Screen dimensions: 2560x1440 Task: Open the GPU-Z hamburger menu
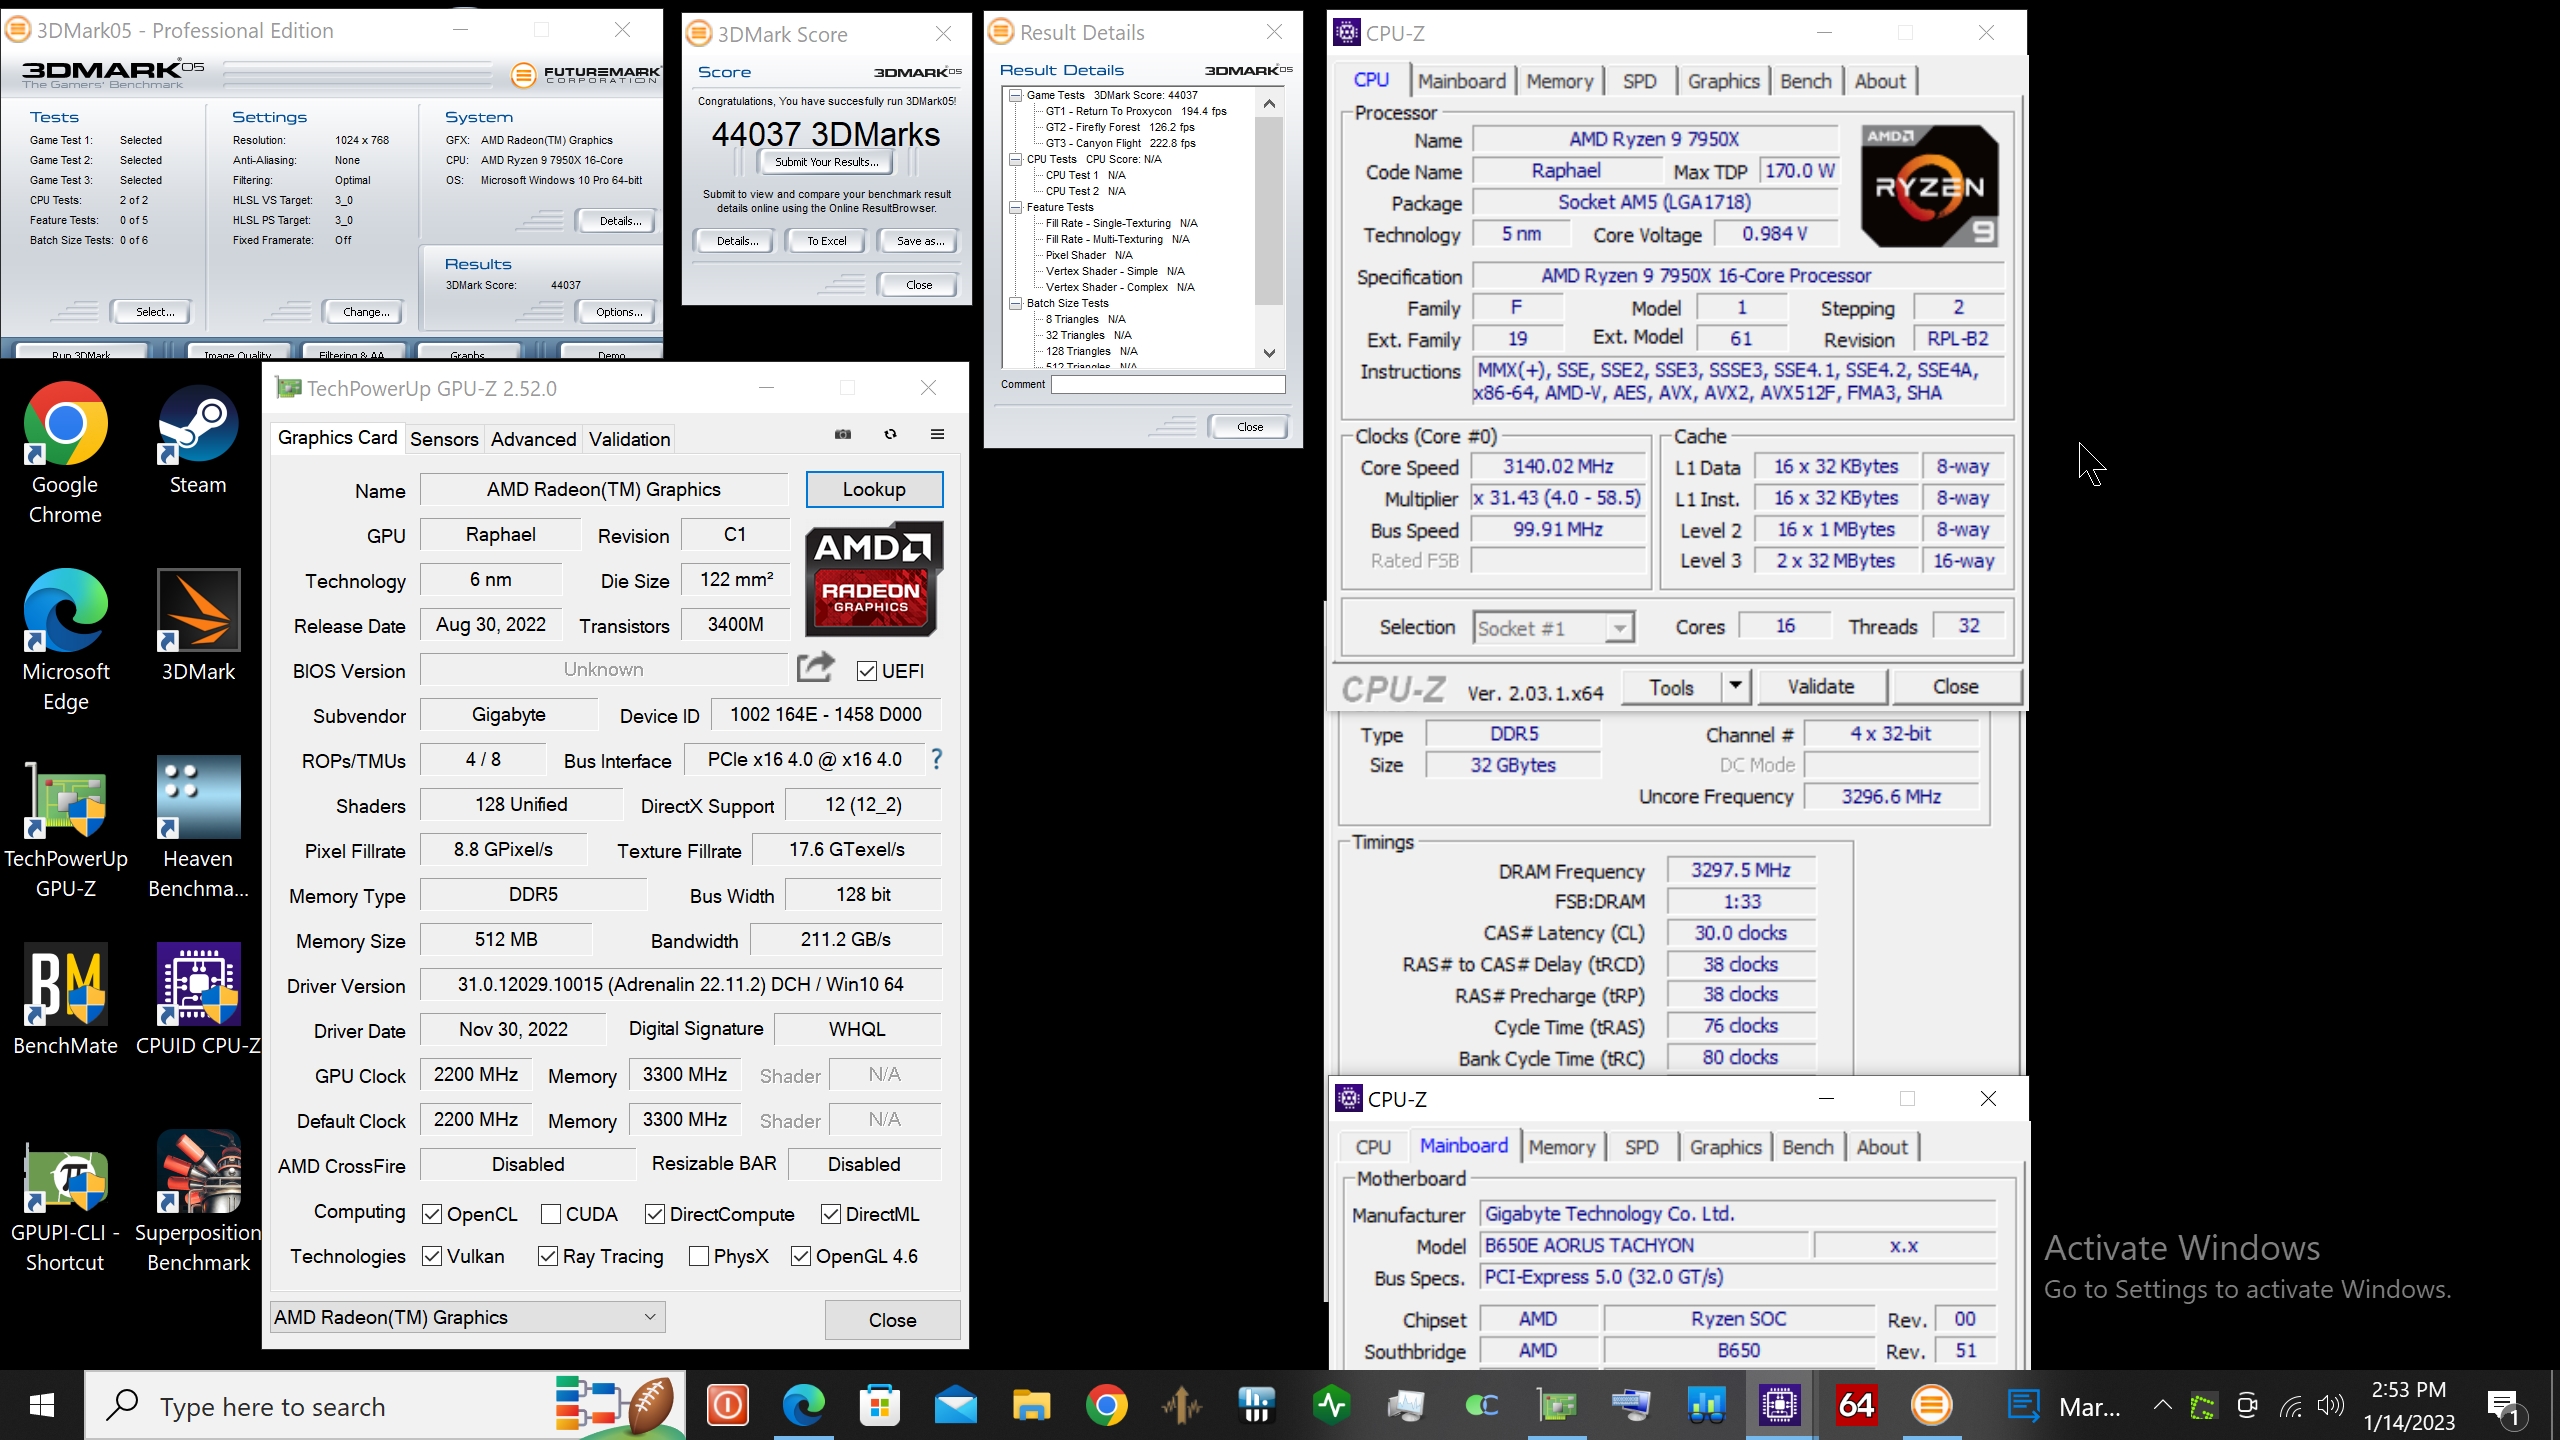pyautogui.click(x=937, y=434)
